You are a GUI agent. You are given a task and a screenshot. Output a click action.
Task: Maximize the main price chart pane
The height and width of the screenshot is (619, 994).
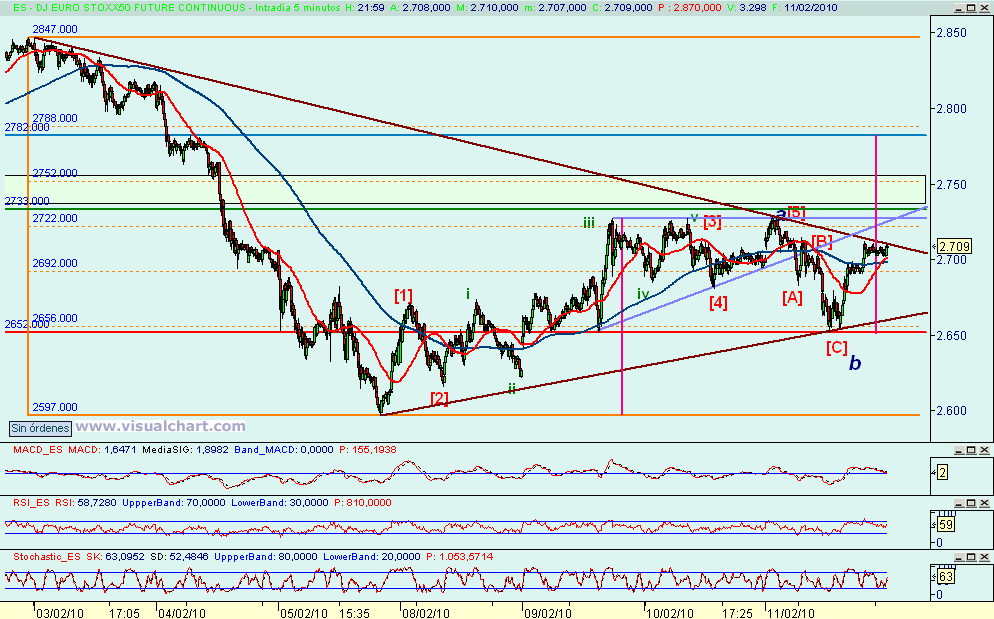coord(970,8)
